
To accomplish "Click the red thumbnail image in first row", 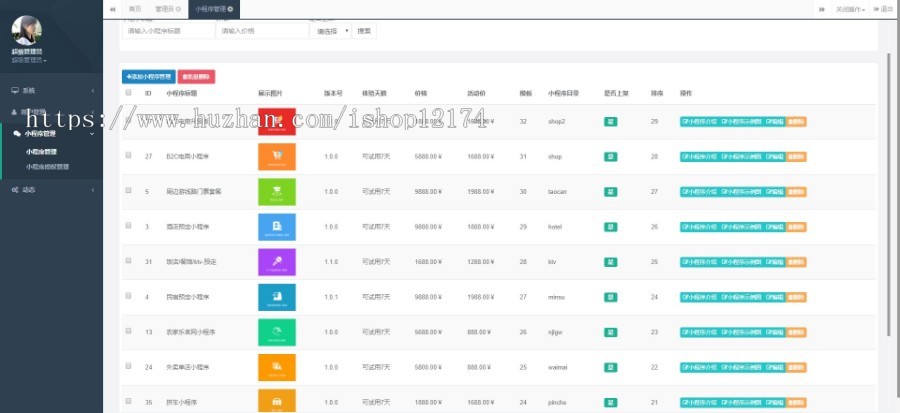I will click(277, 122).
